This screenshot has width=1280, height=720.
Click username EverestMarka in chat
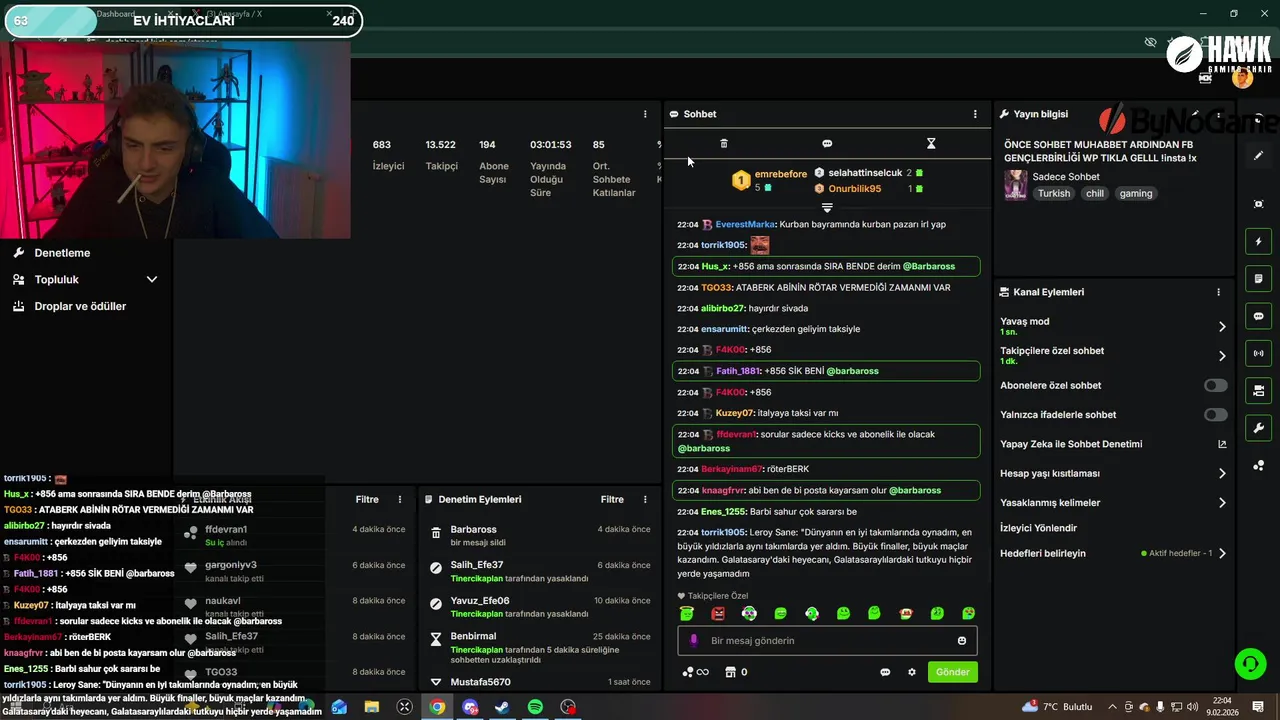pos(745,225)
